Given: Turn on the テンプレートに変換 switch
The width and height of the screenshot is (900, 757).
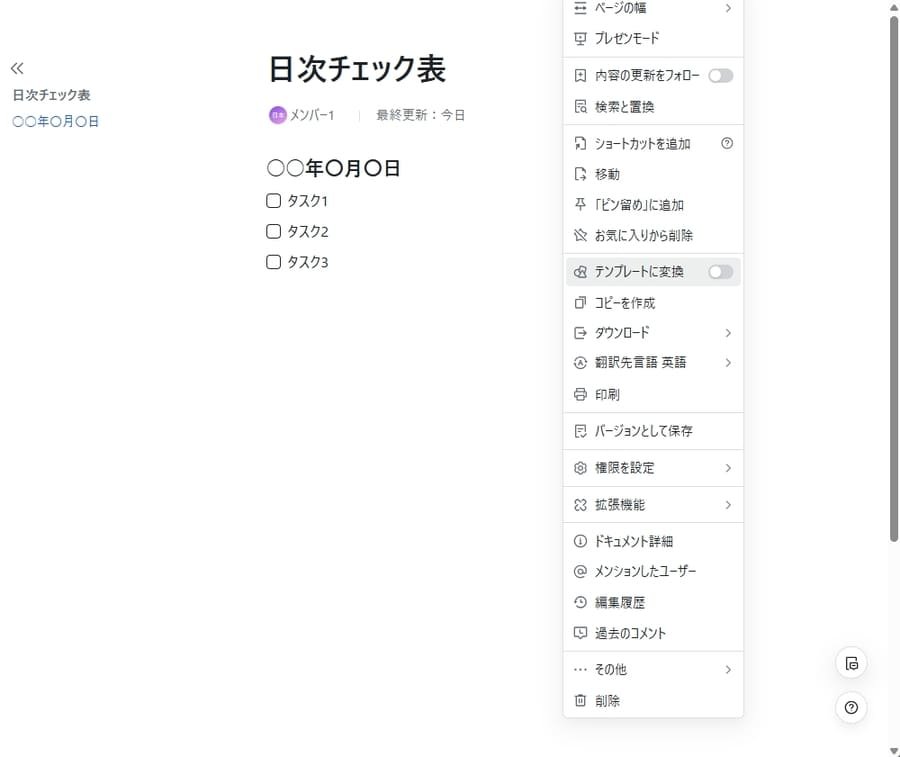Looking at the screenshot, I should pos(720,271).
